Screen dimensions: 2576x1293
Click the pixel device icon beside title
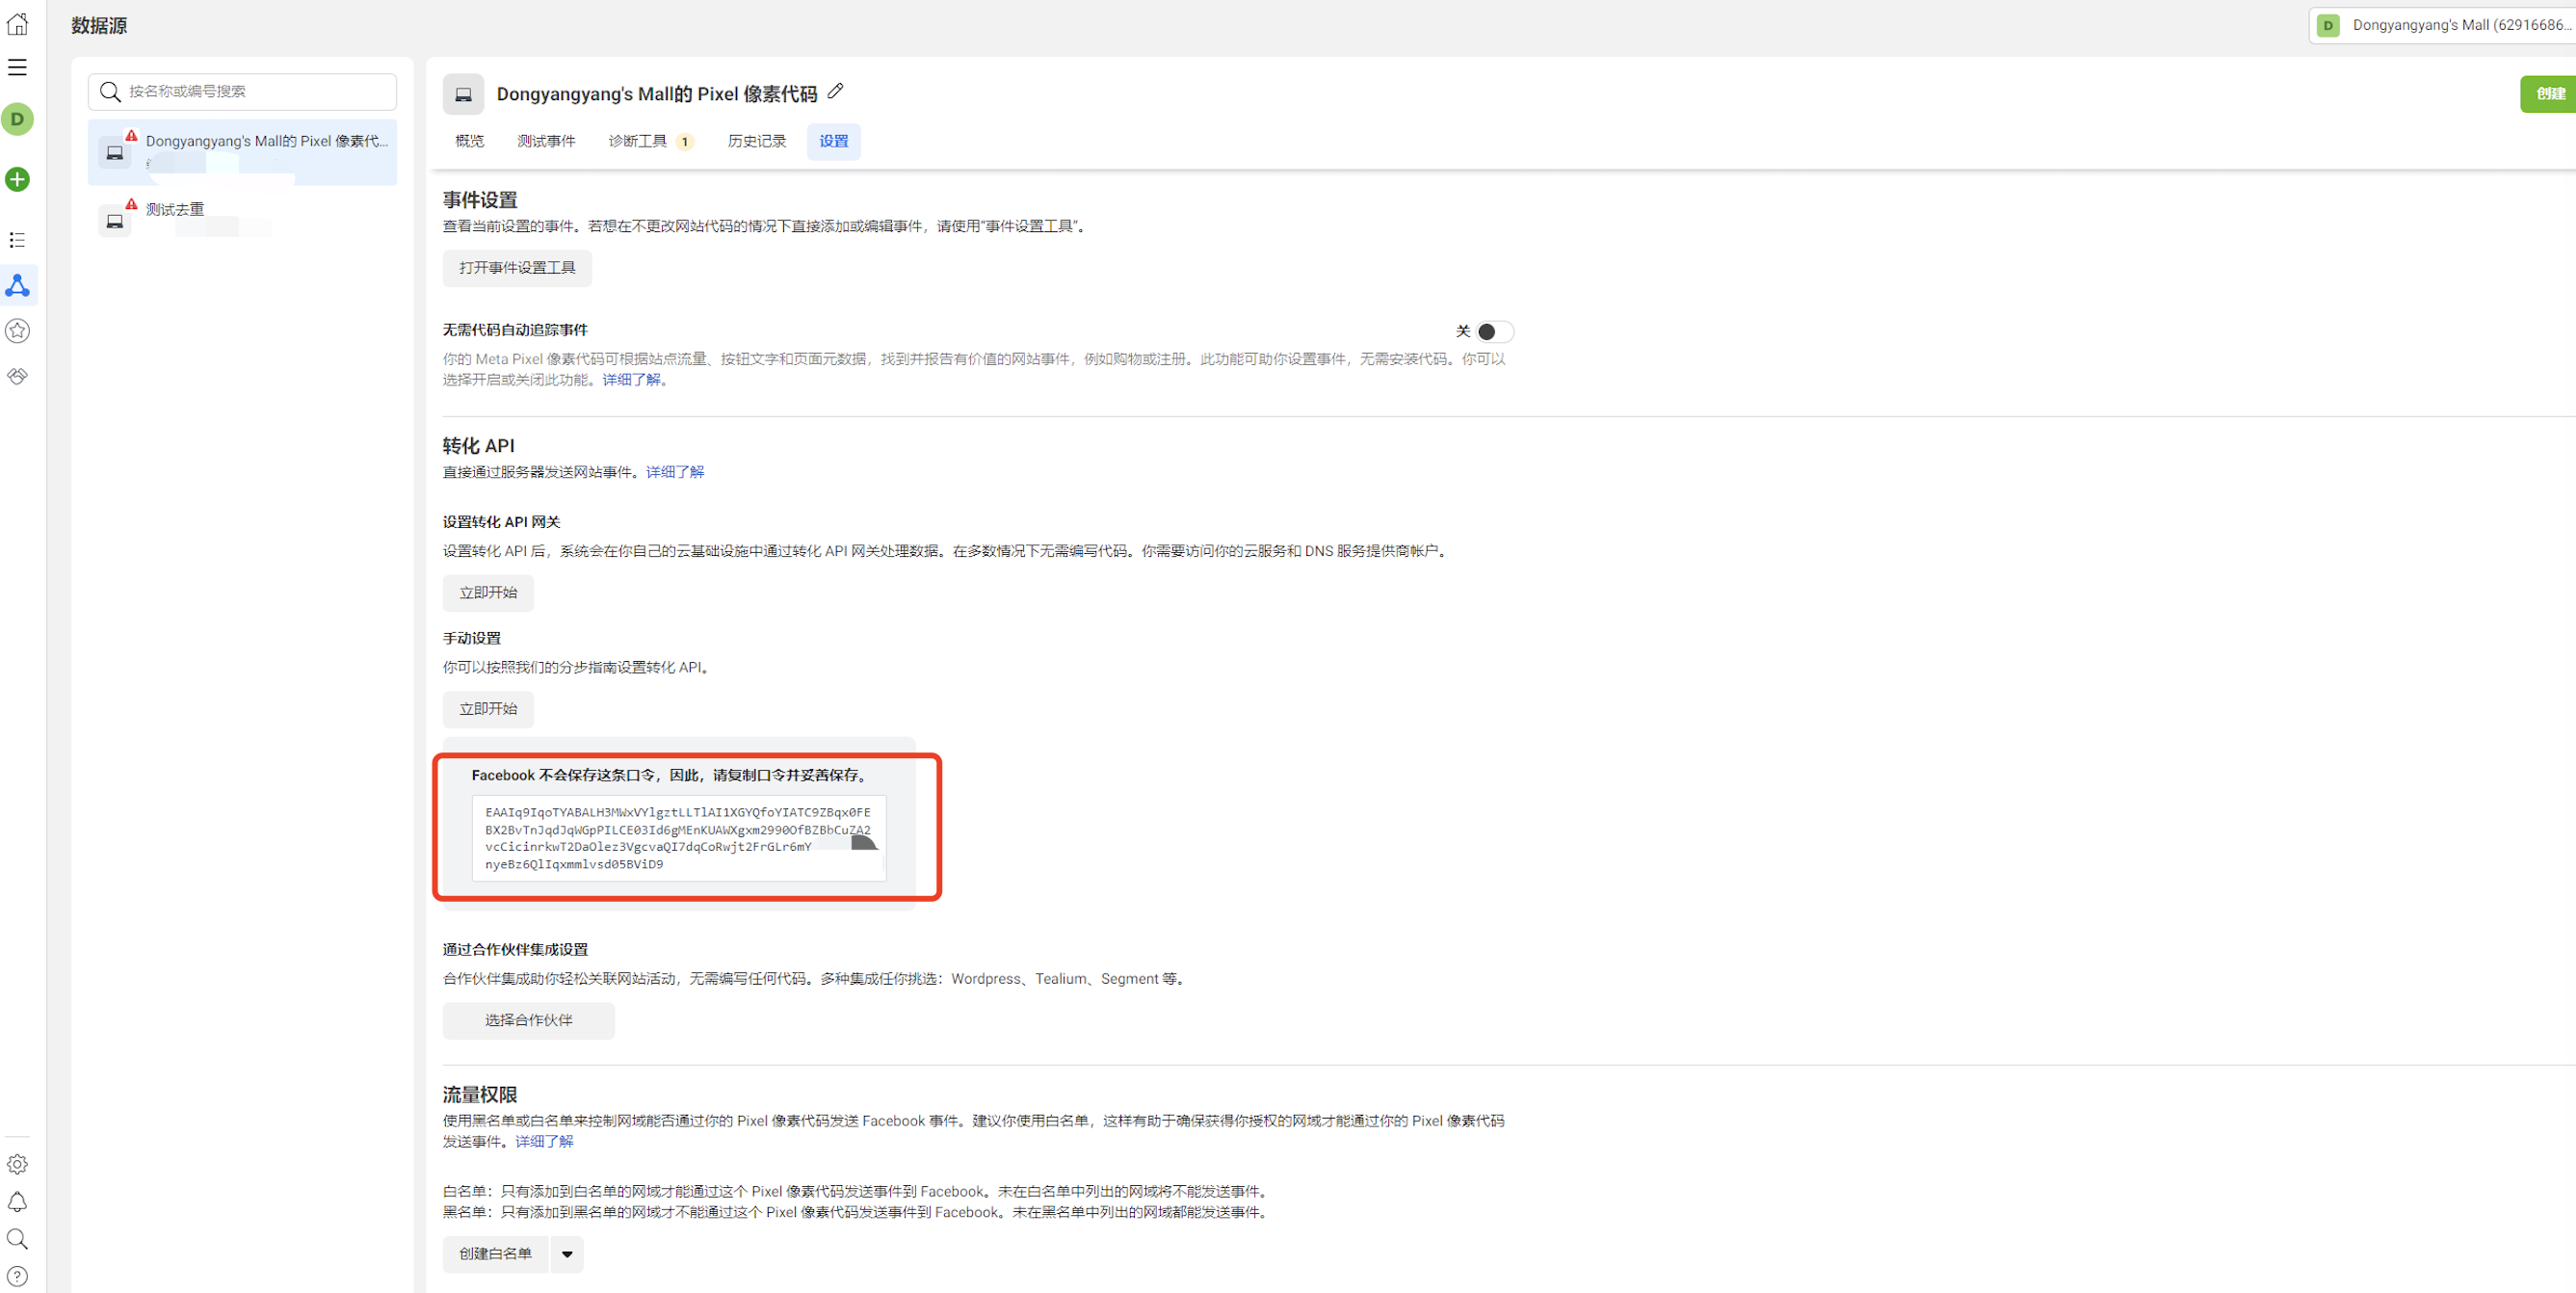click(x=463, y=94)
